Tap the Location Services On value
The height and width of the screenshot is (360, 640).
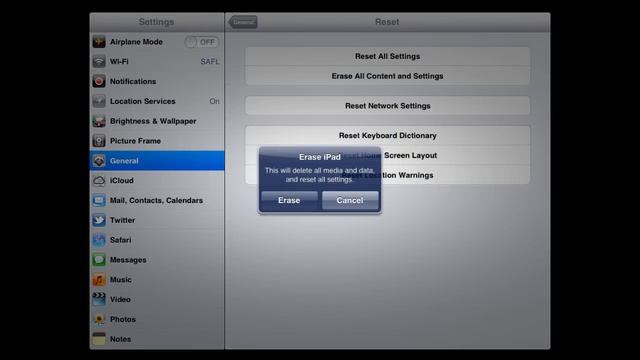click(x=214, y=101)
